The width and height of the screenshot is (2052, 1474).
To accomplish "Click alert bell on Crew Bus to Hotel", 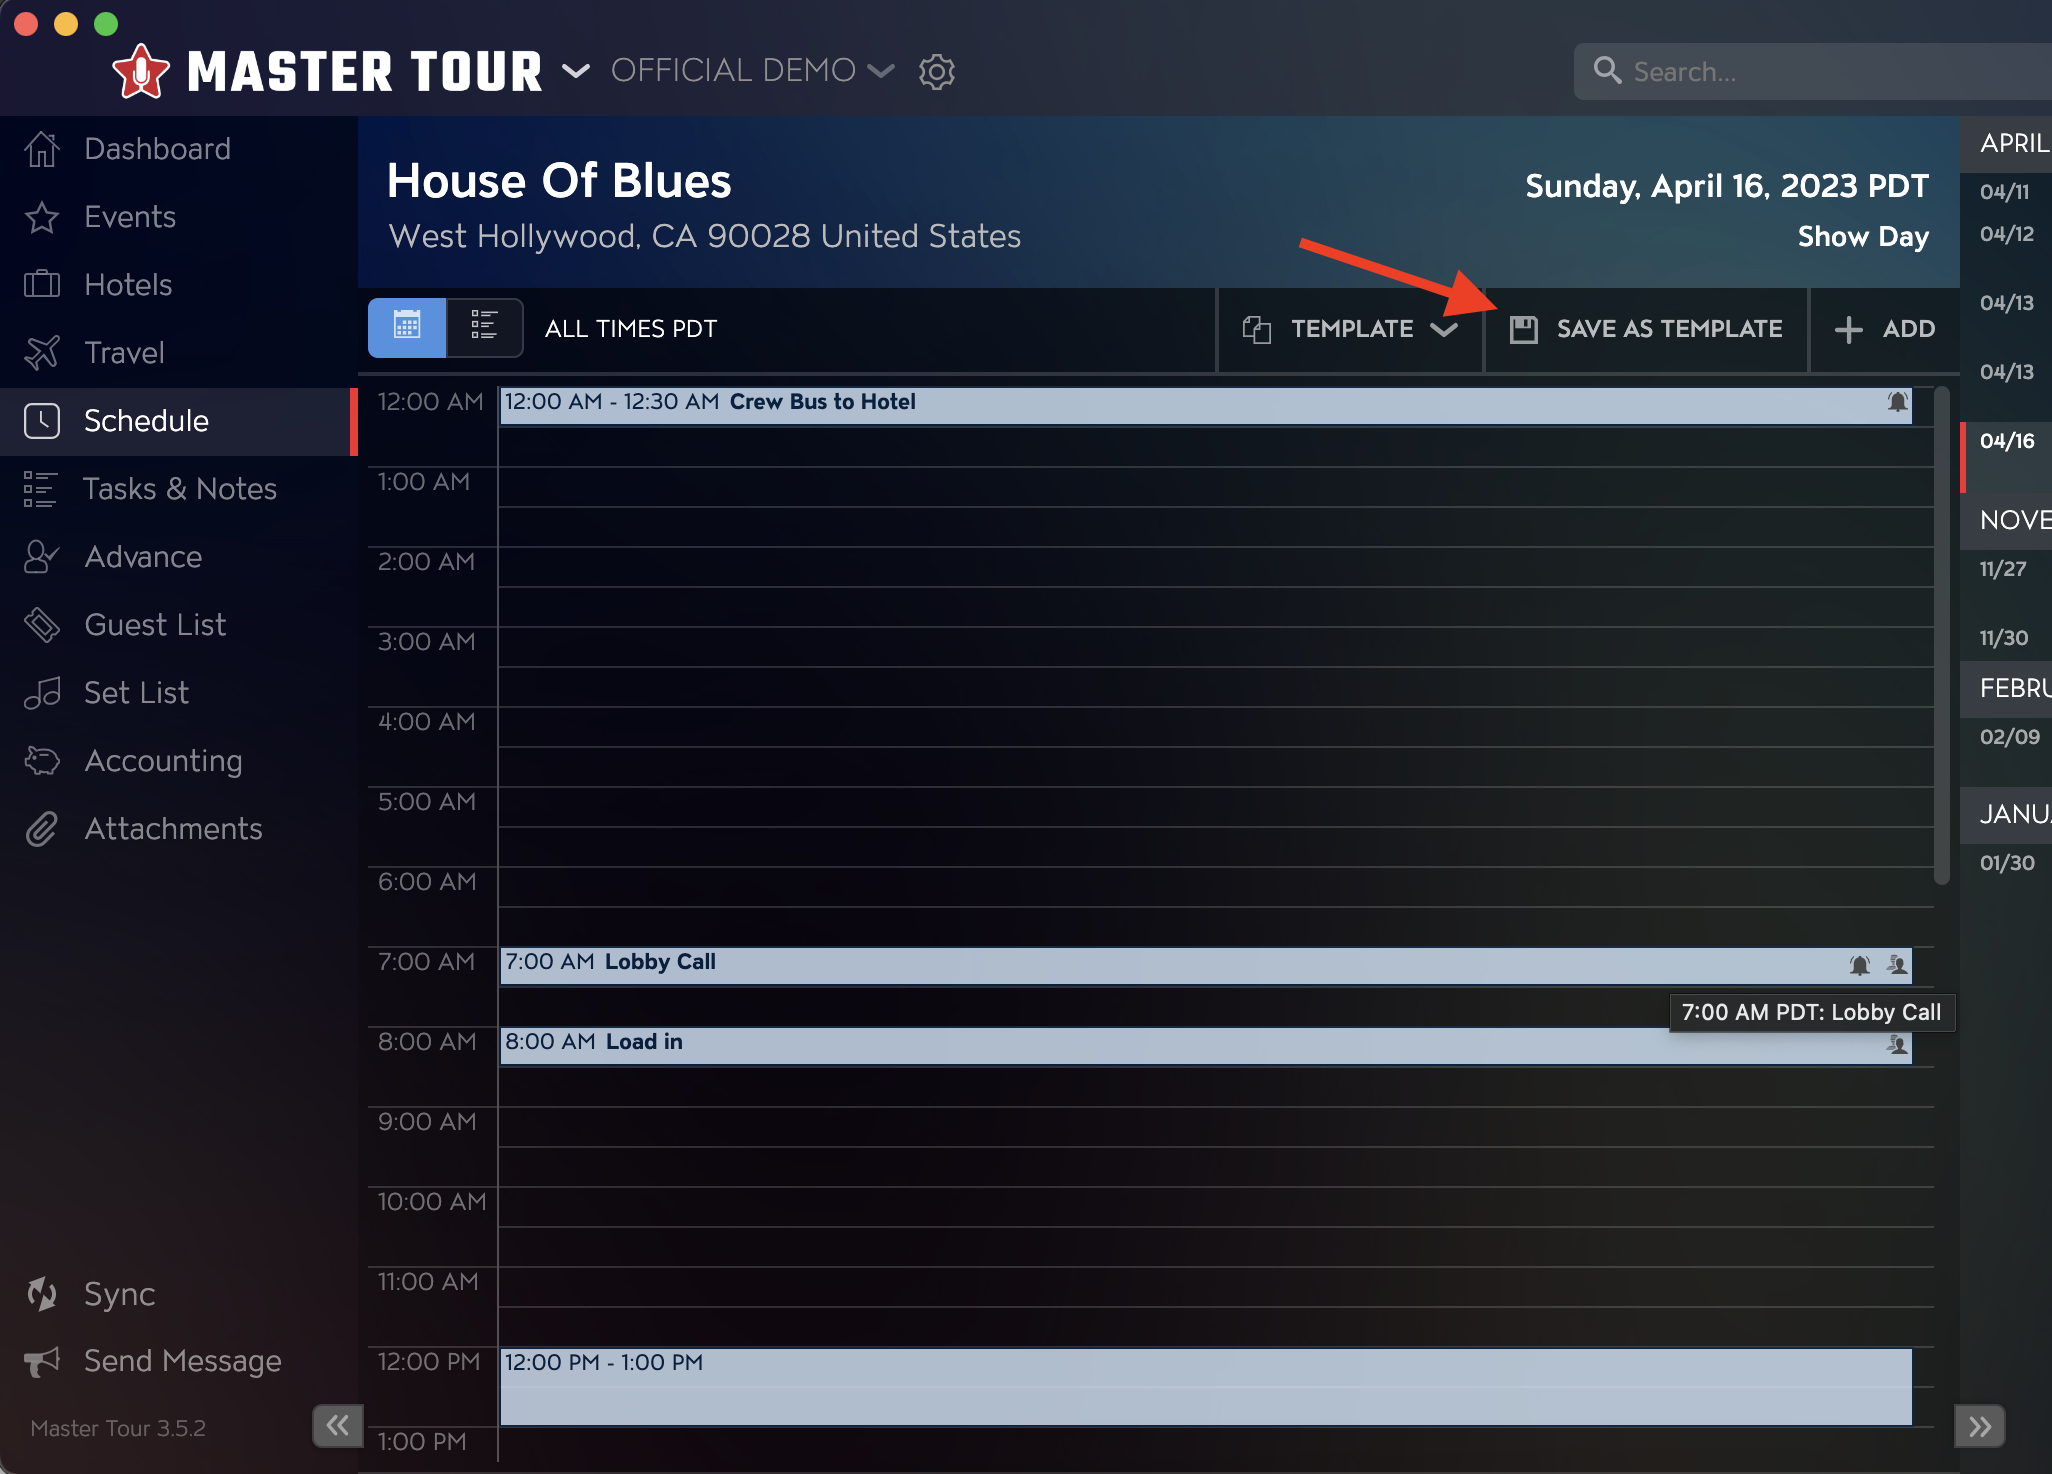I will pos(1897,402).
